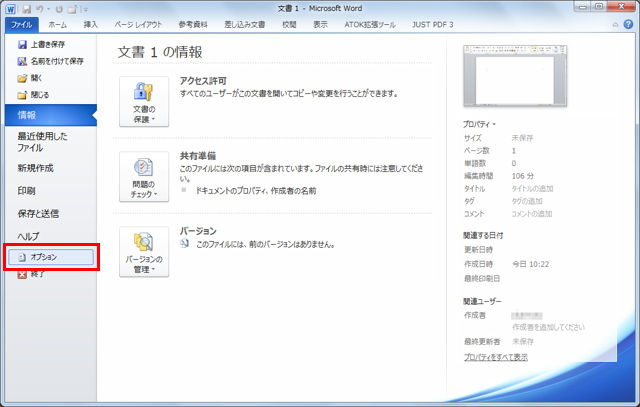Open オプション with the settings icon
This screenshot has height=407, width=640.
click(51, 257)
